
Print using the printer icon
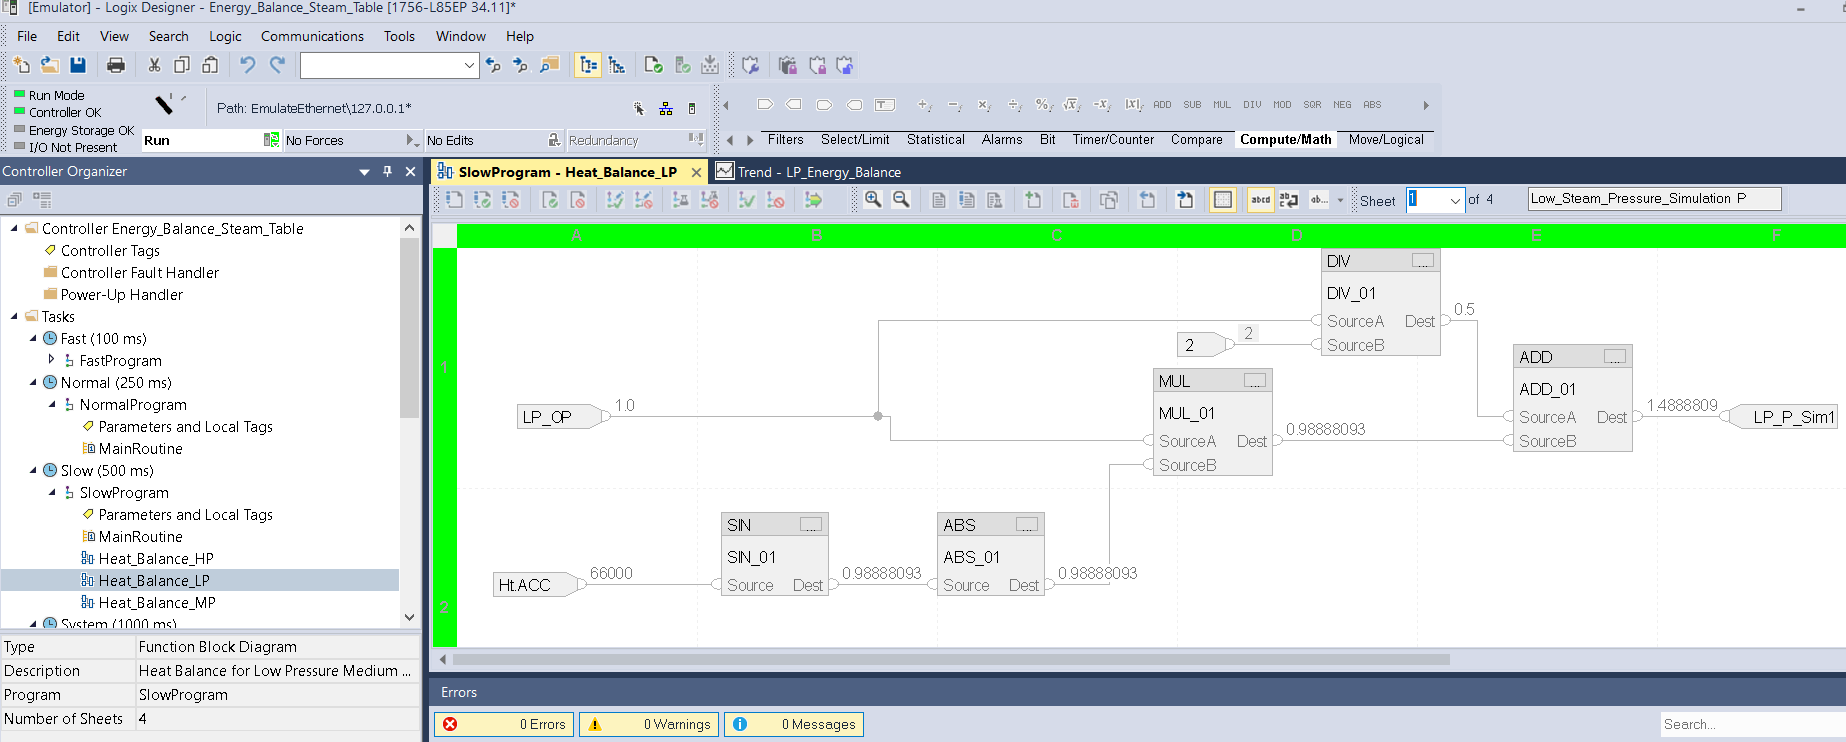(116, 65)
